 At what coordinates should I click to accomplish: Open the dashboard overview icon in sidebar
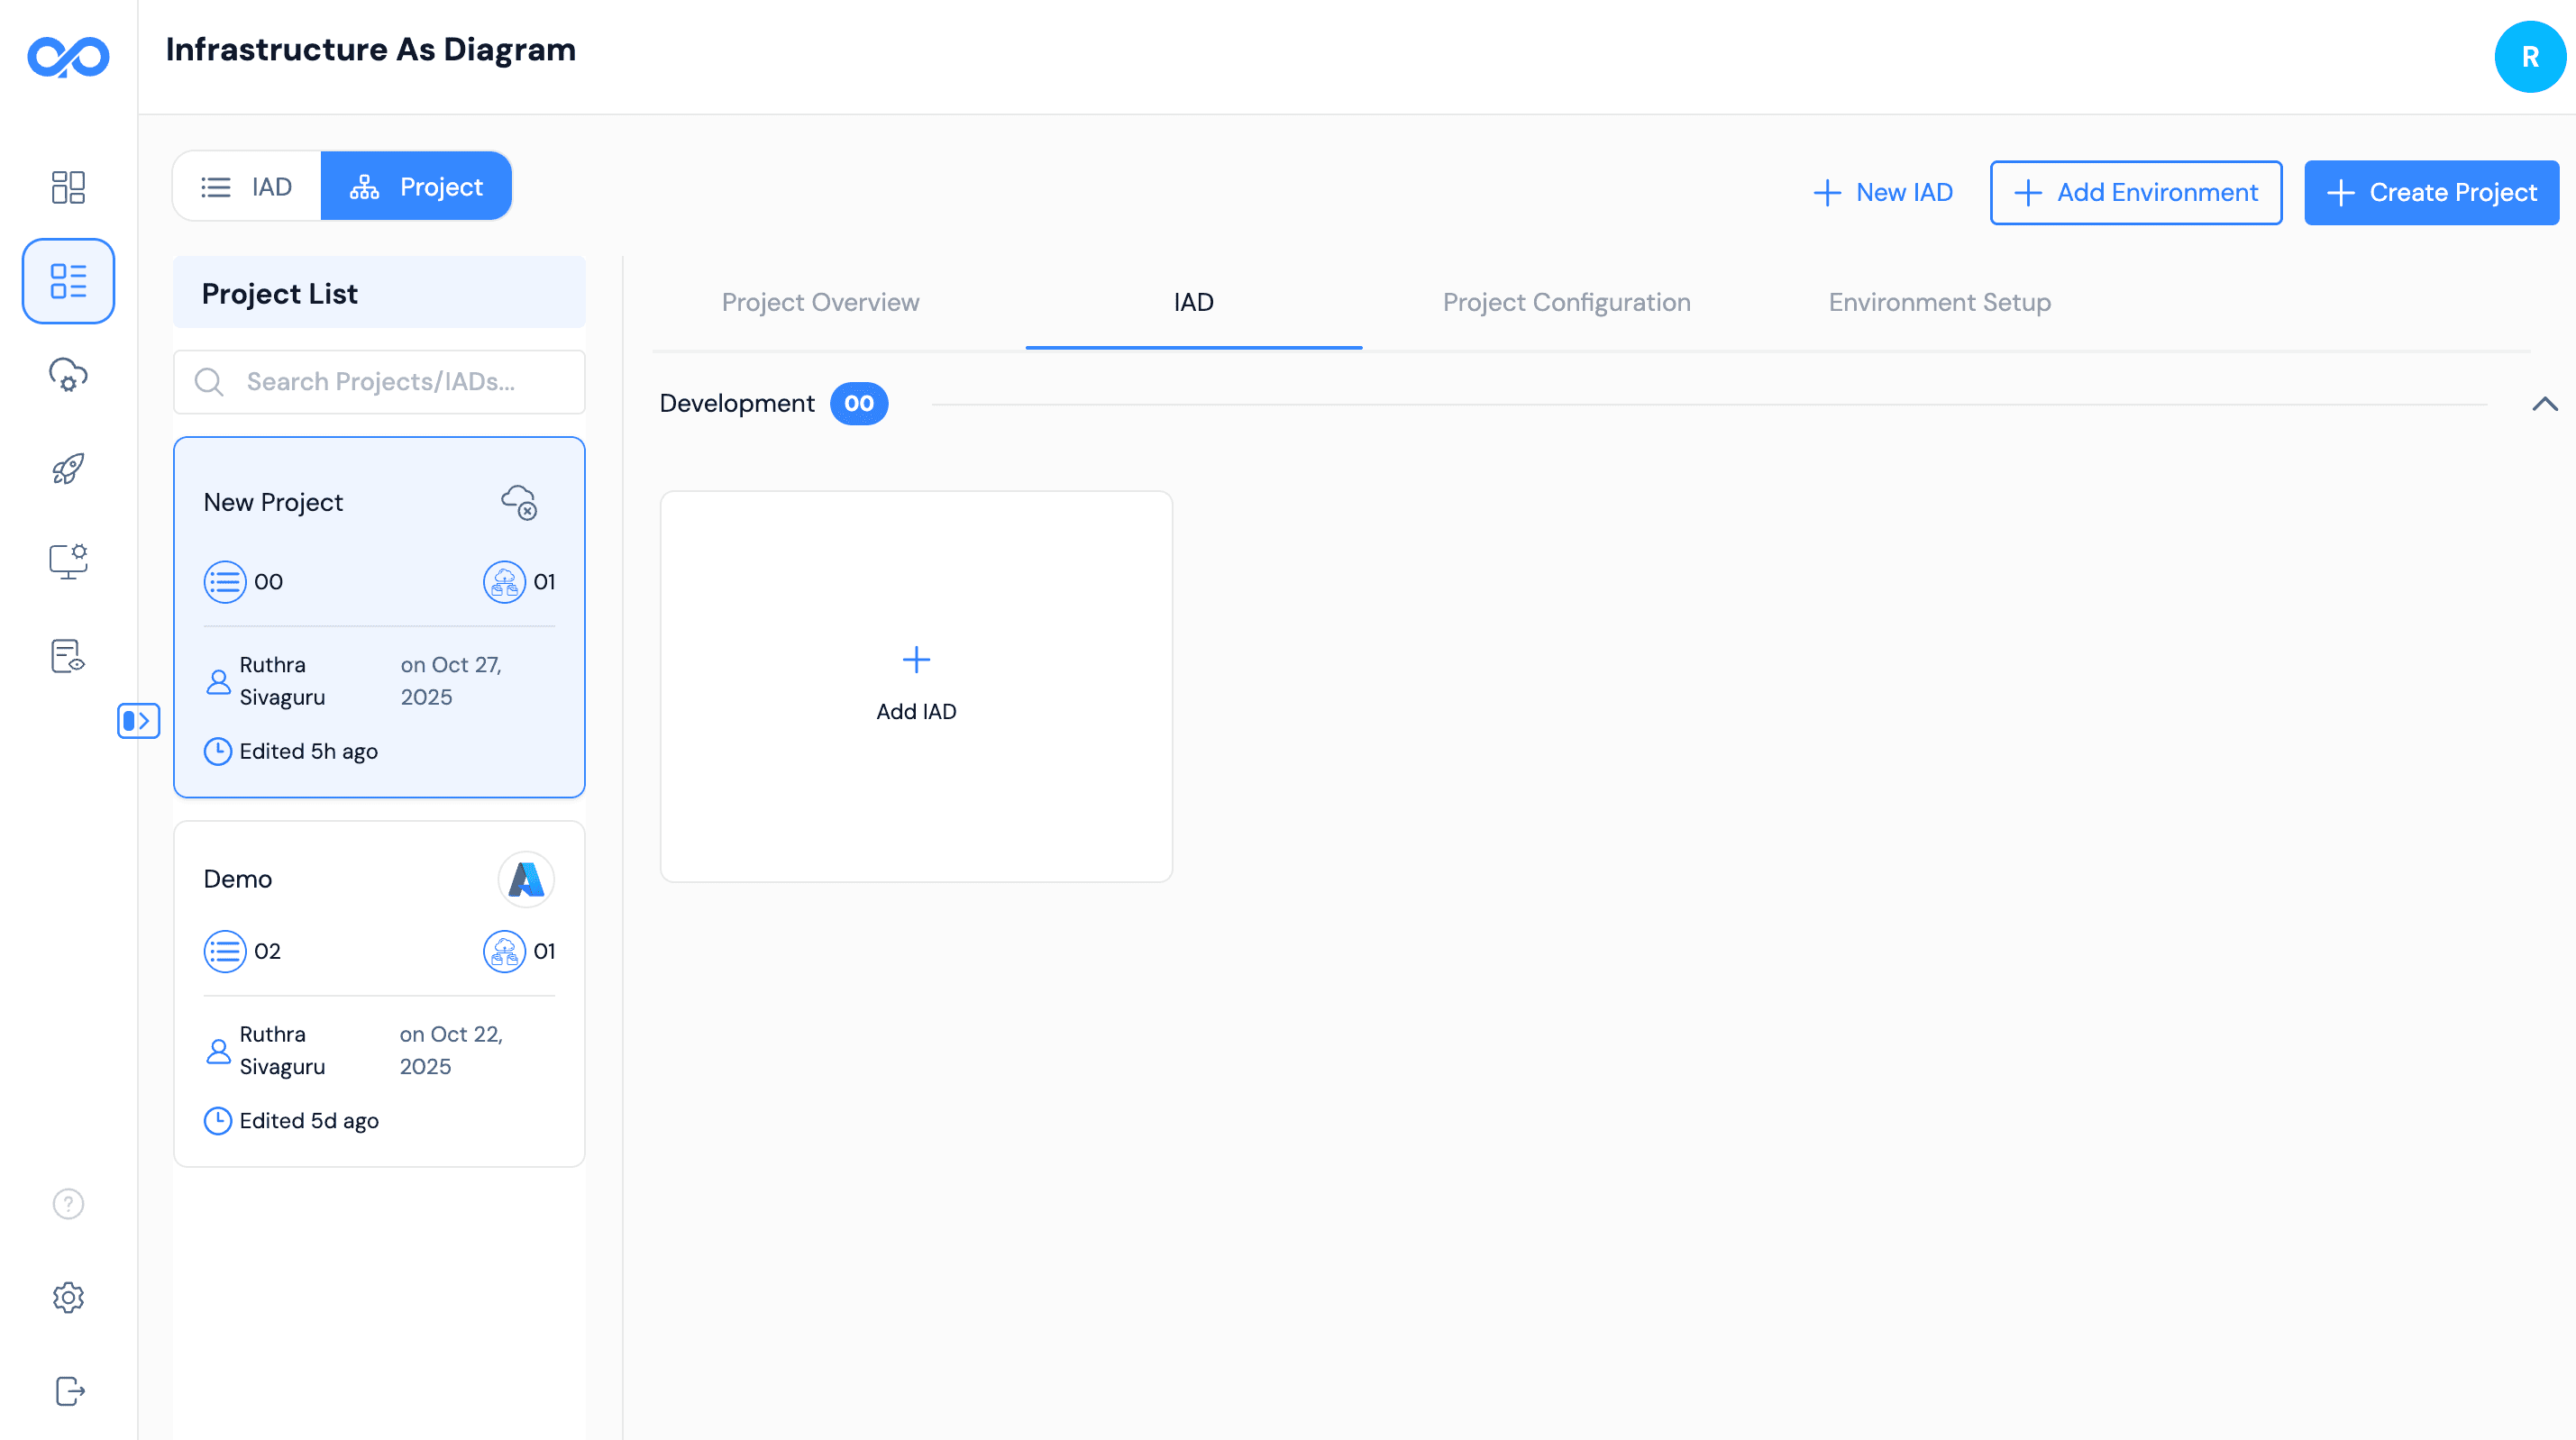pyautogui.click(x=67, y=187)
